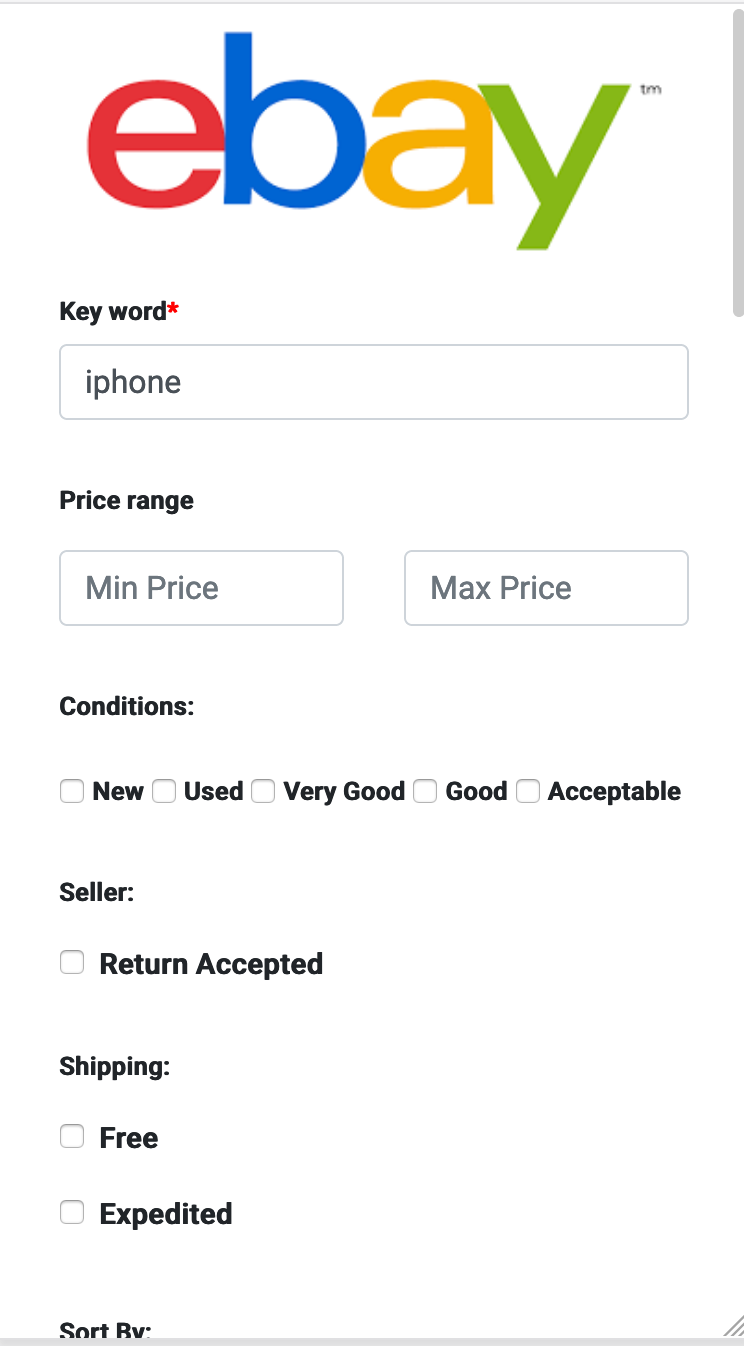Click the Min Price field

(201, 588)
